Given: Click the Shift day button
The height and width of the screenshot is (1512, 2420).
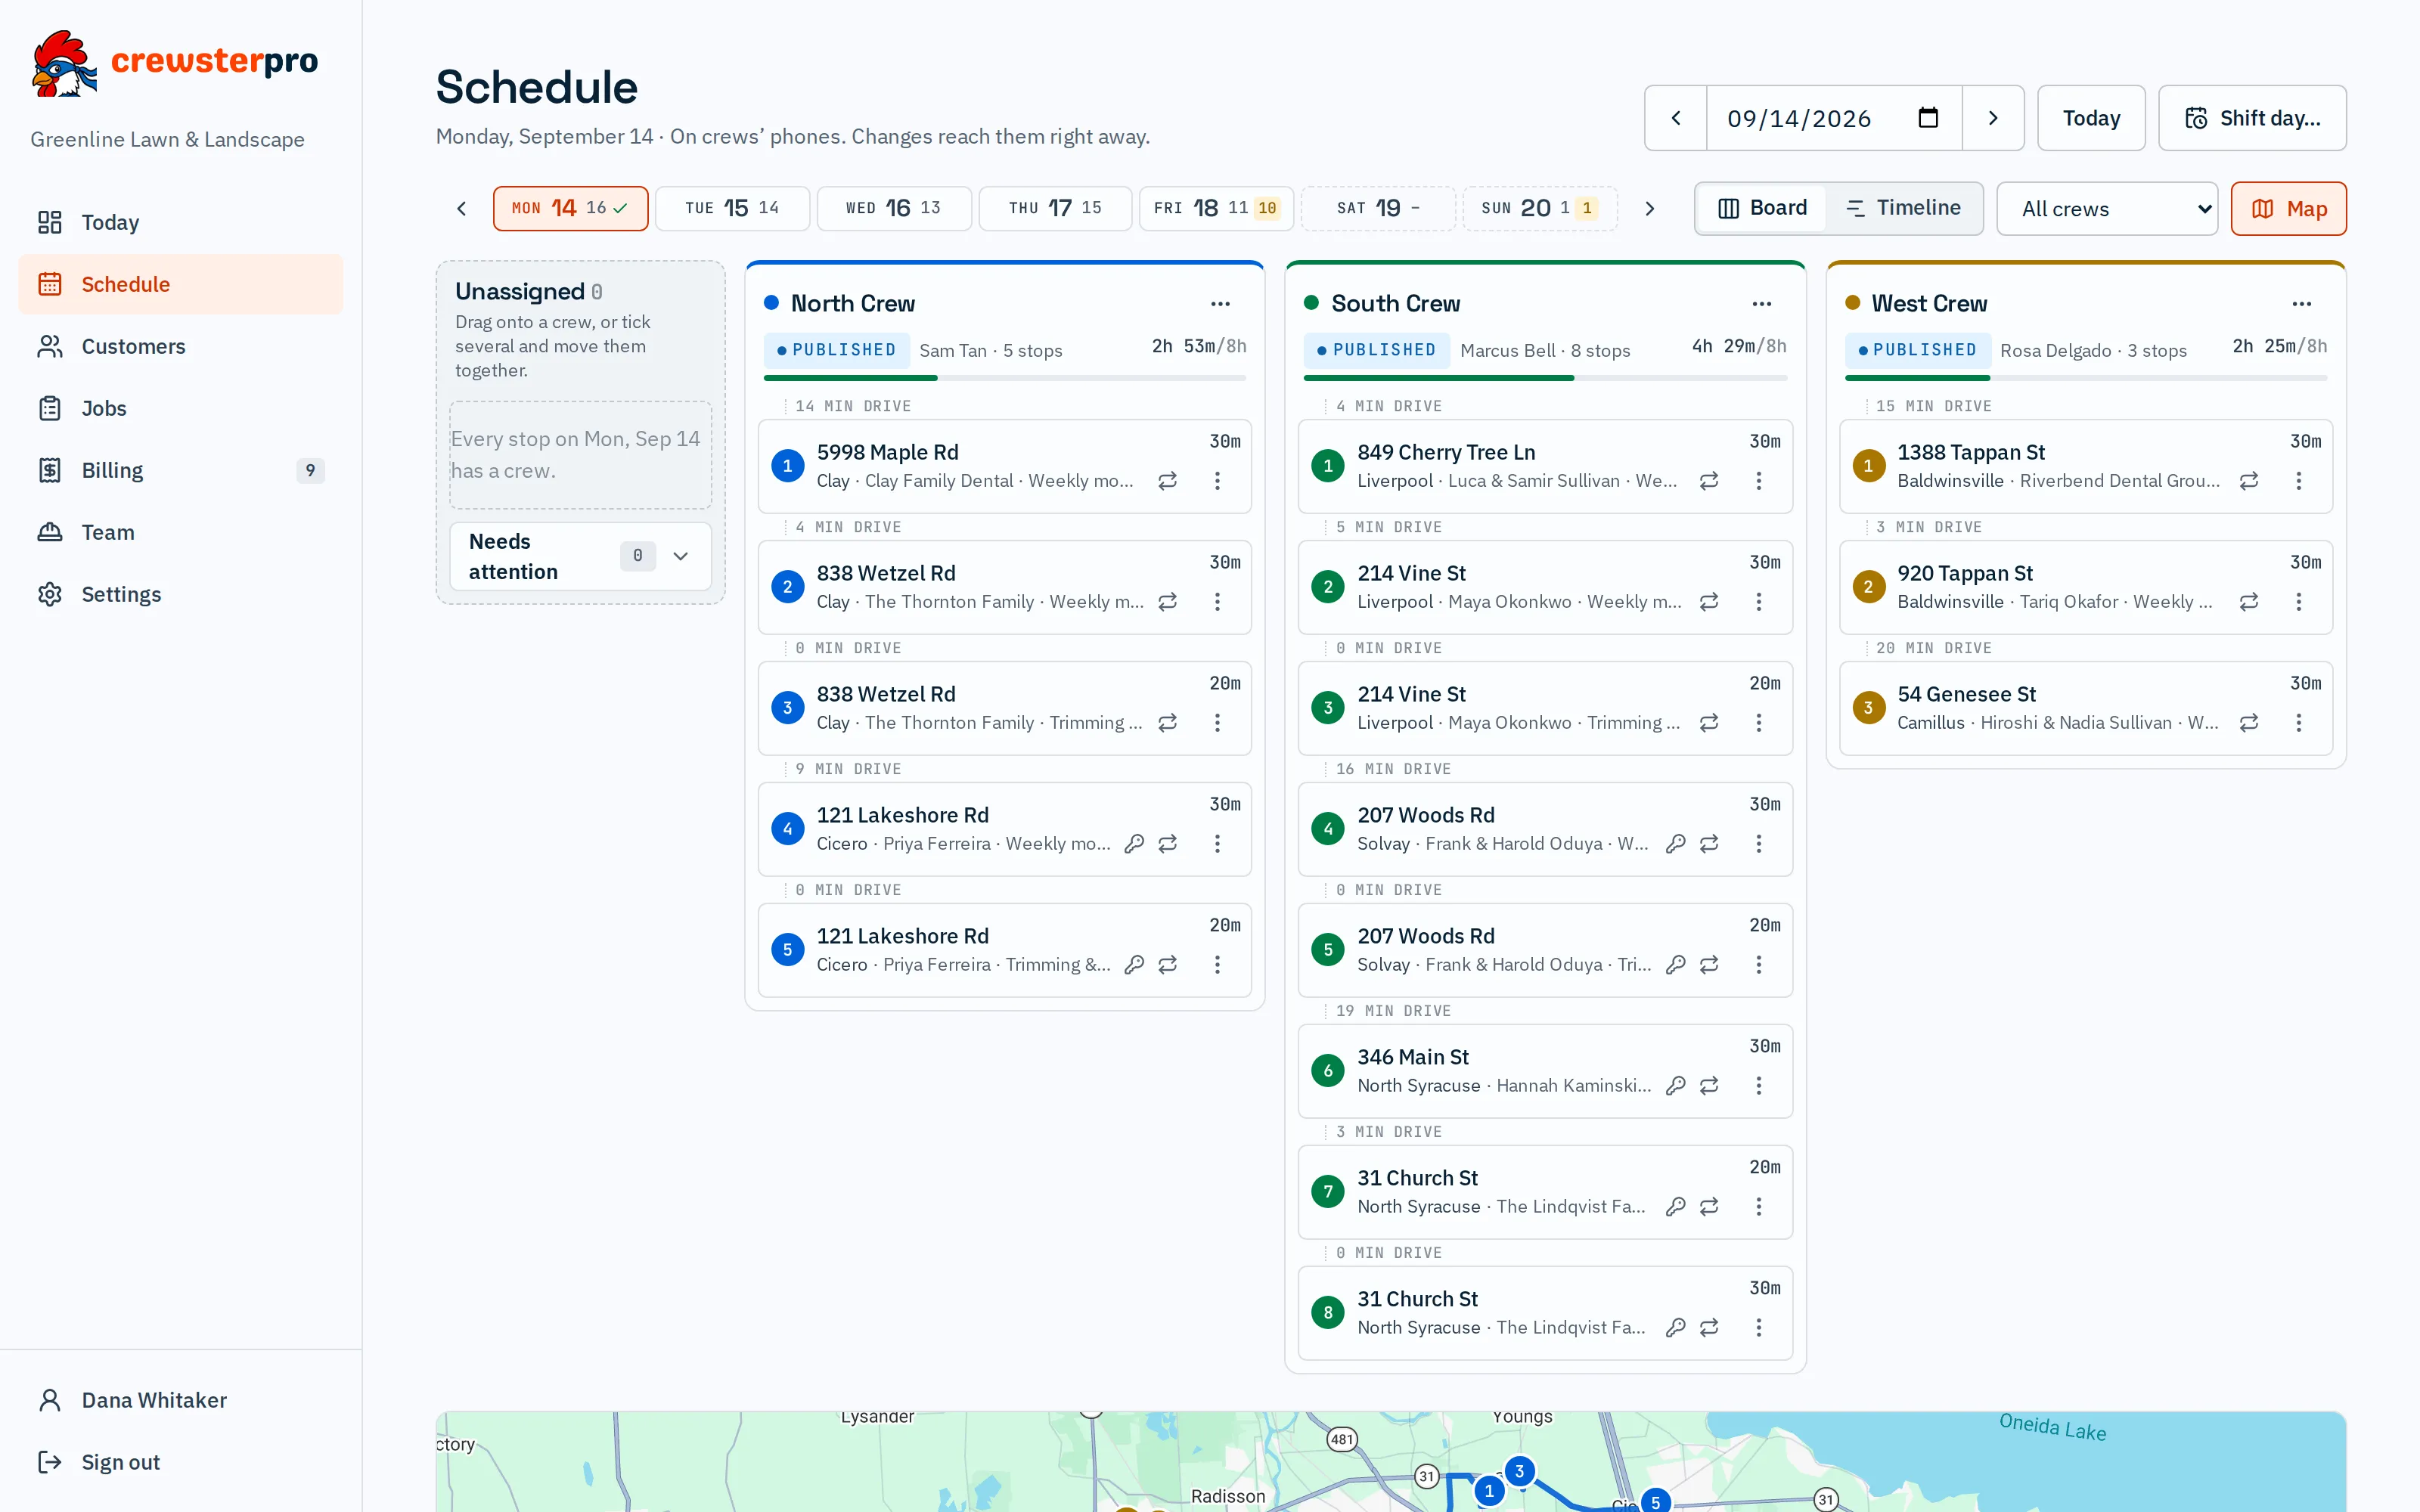Looking at the screenshot, I should [2252, 118].
